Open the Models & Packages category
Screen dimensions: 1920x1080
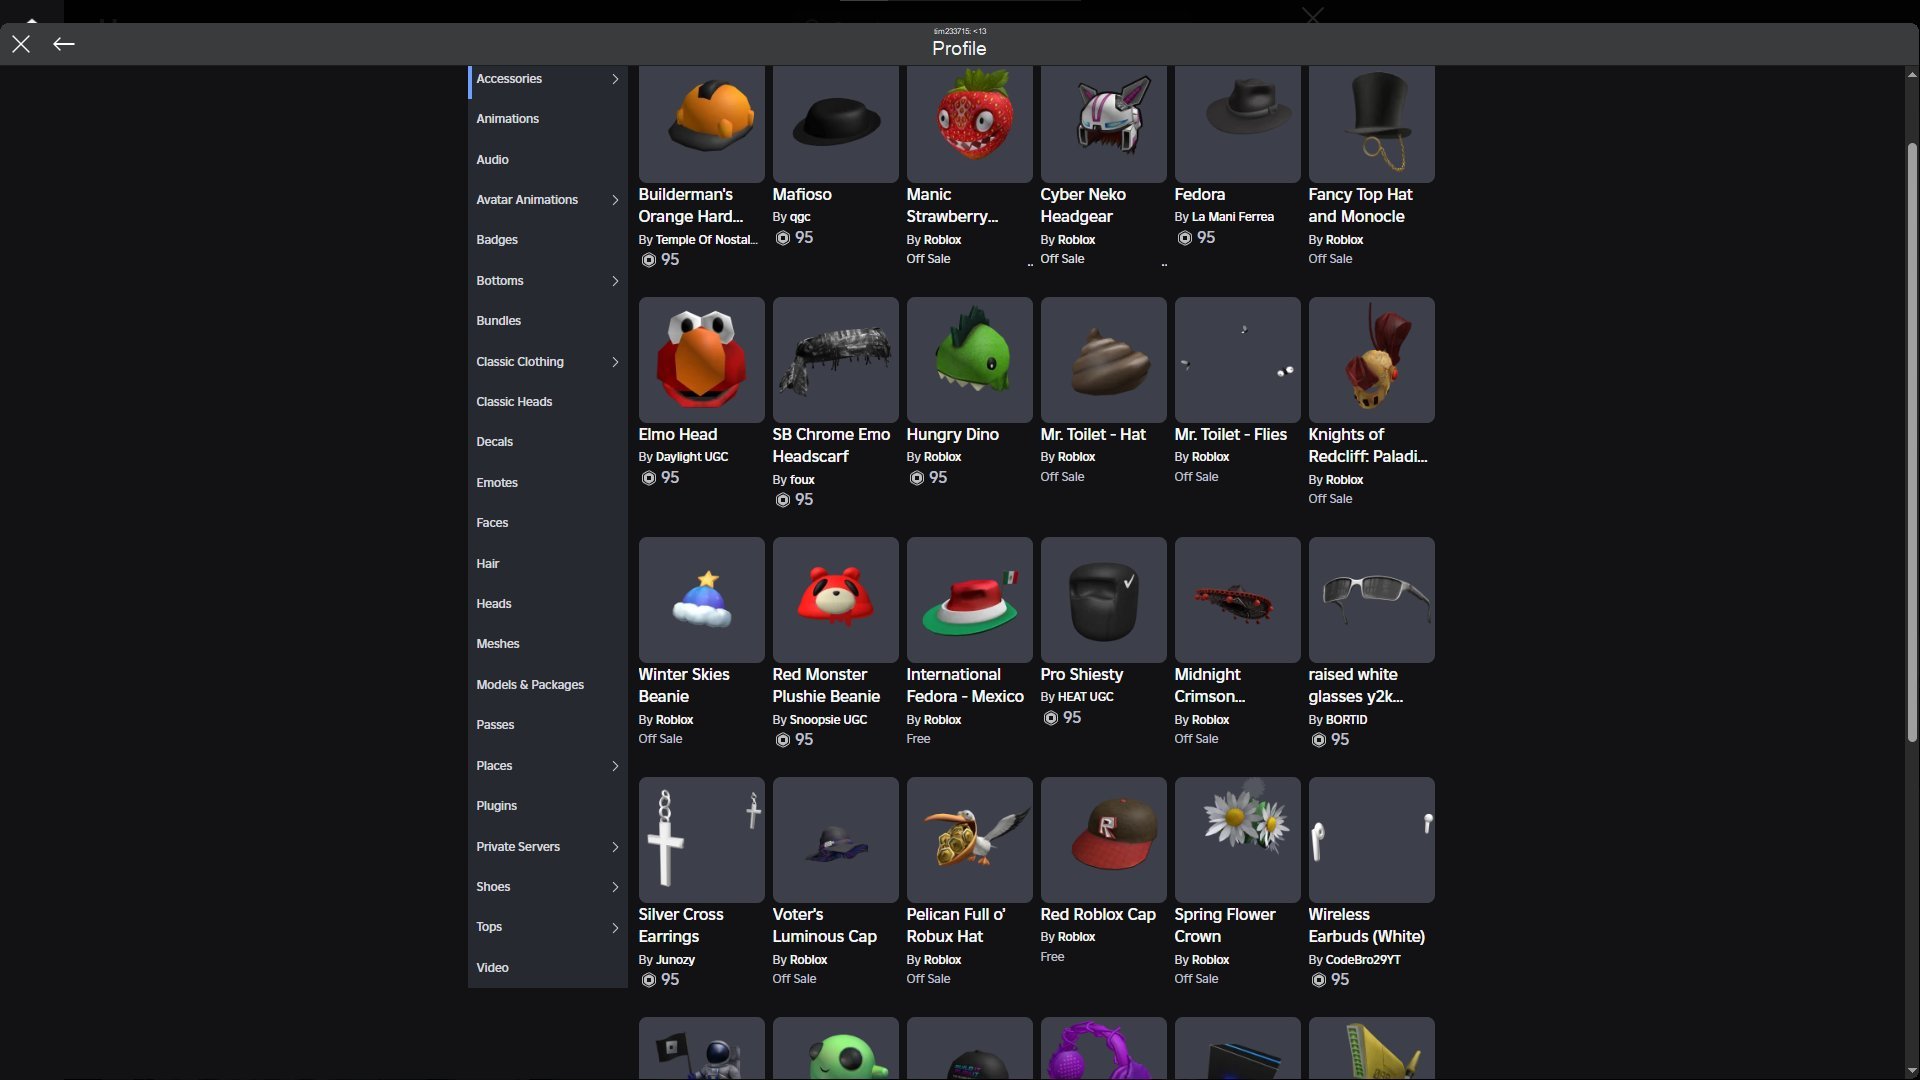(x=547, y=685)
